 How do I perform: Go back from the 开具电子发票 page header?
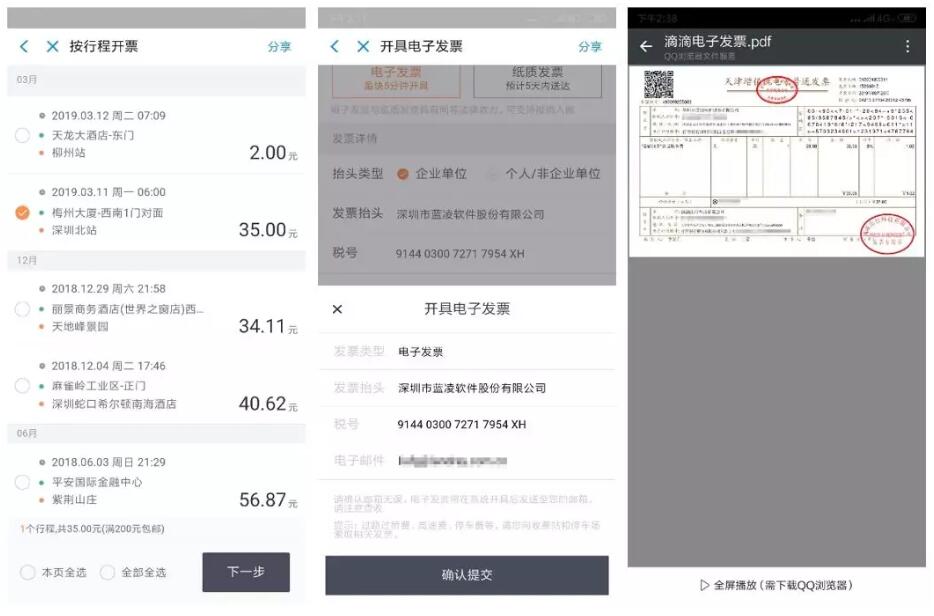(335, 46)
